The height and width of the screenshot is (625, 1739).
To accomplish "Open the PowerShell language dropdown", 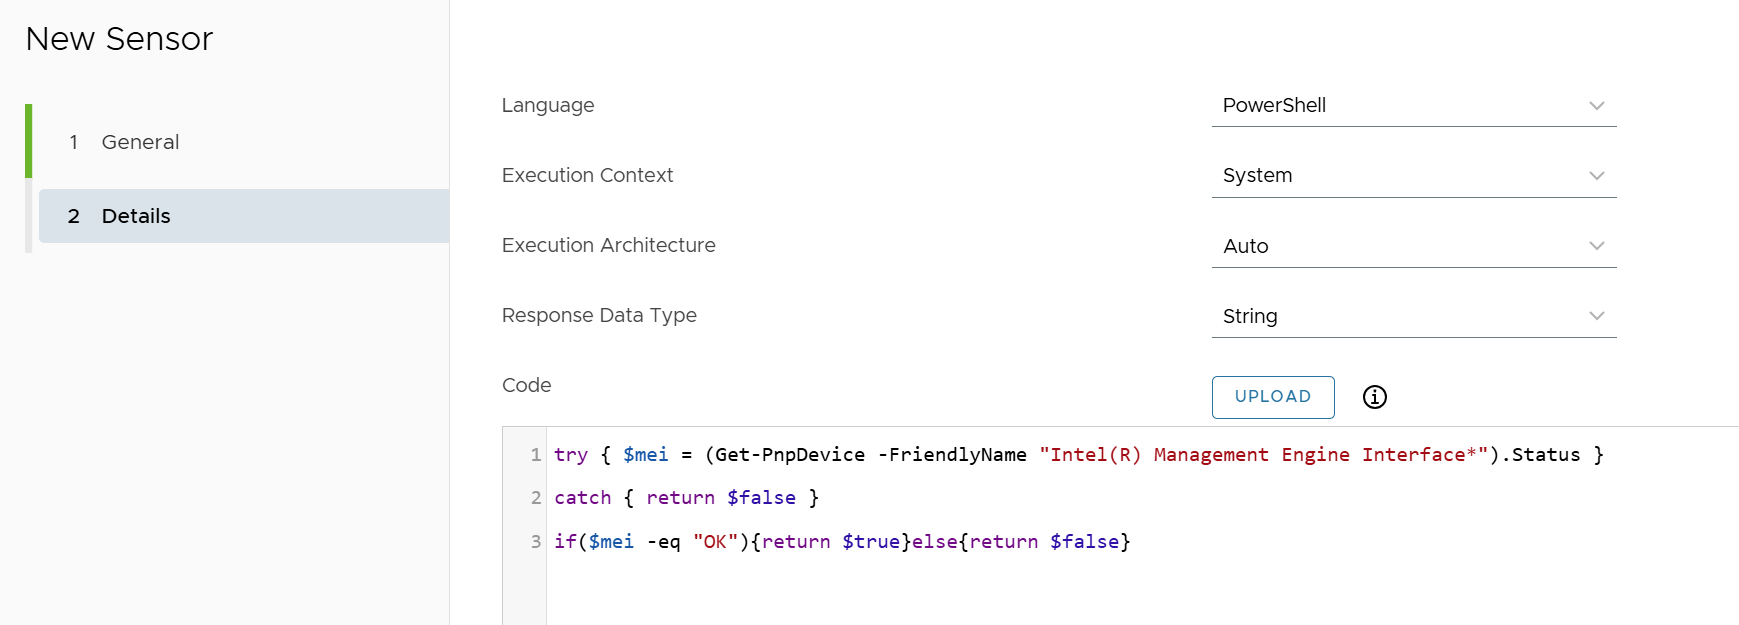I will coord(1400,106).
